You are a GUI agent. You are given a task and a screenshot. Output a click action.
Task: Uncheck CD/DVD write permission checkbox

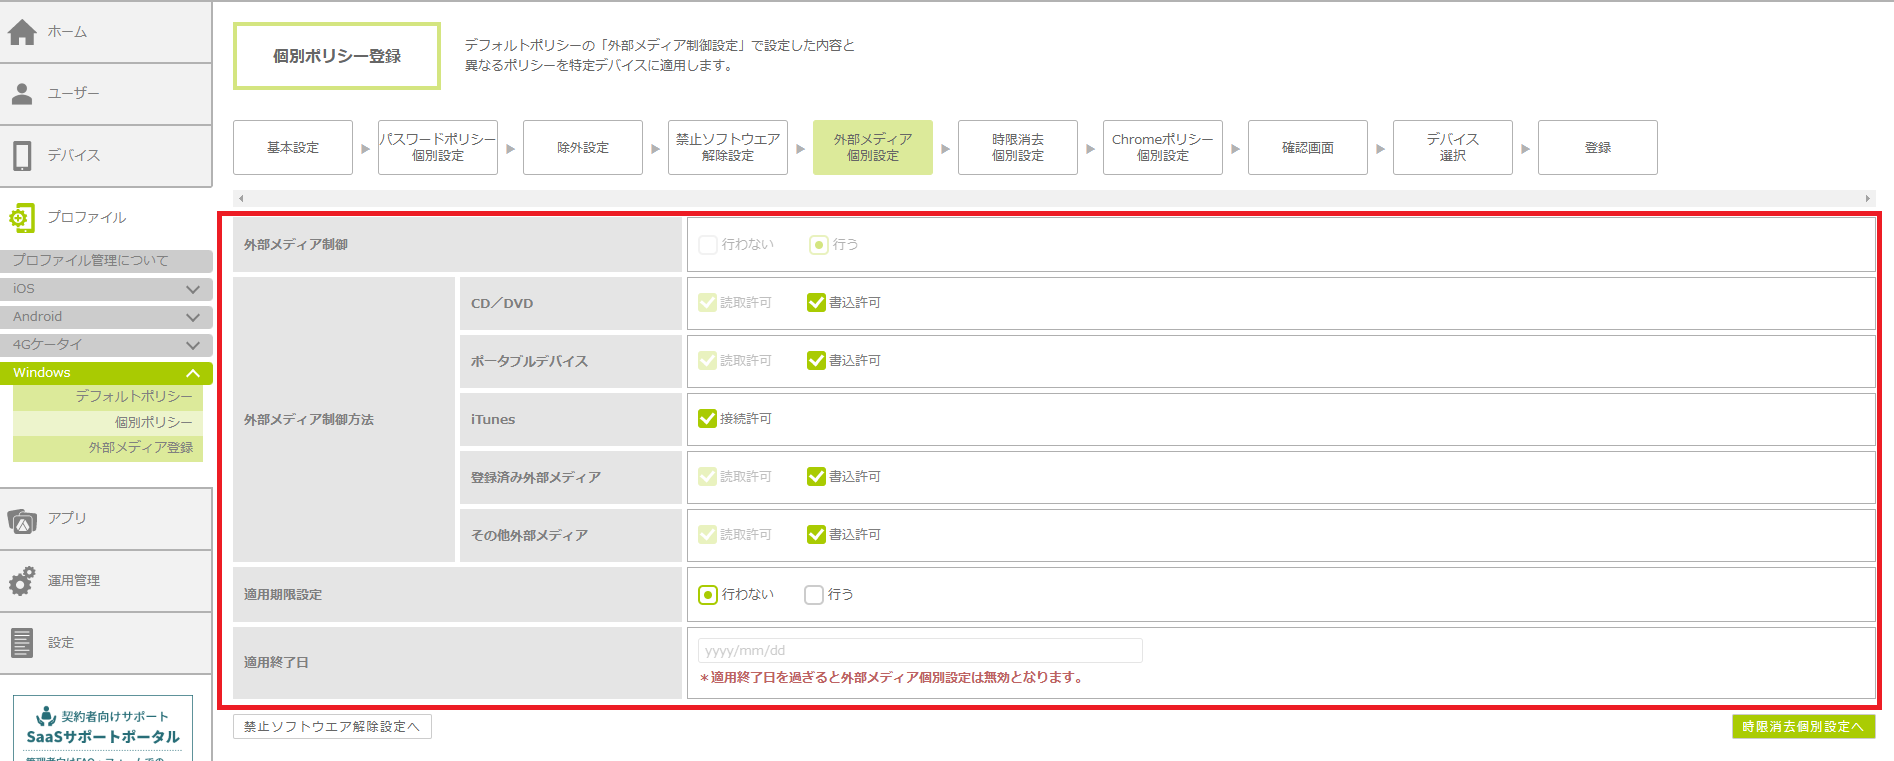pyautogui.click(x=816, y=303)
